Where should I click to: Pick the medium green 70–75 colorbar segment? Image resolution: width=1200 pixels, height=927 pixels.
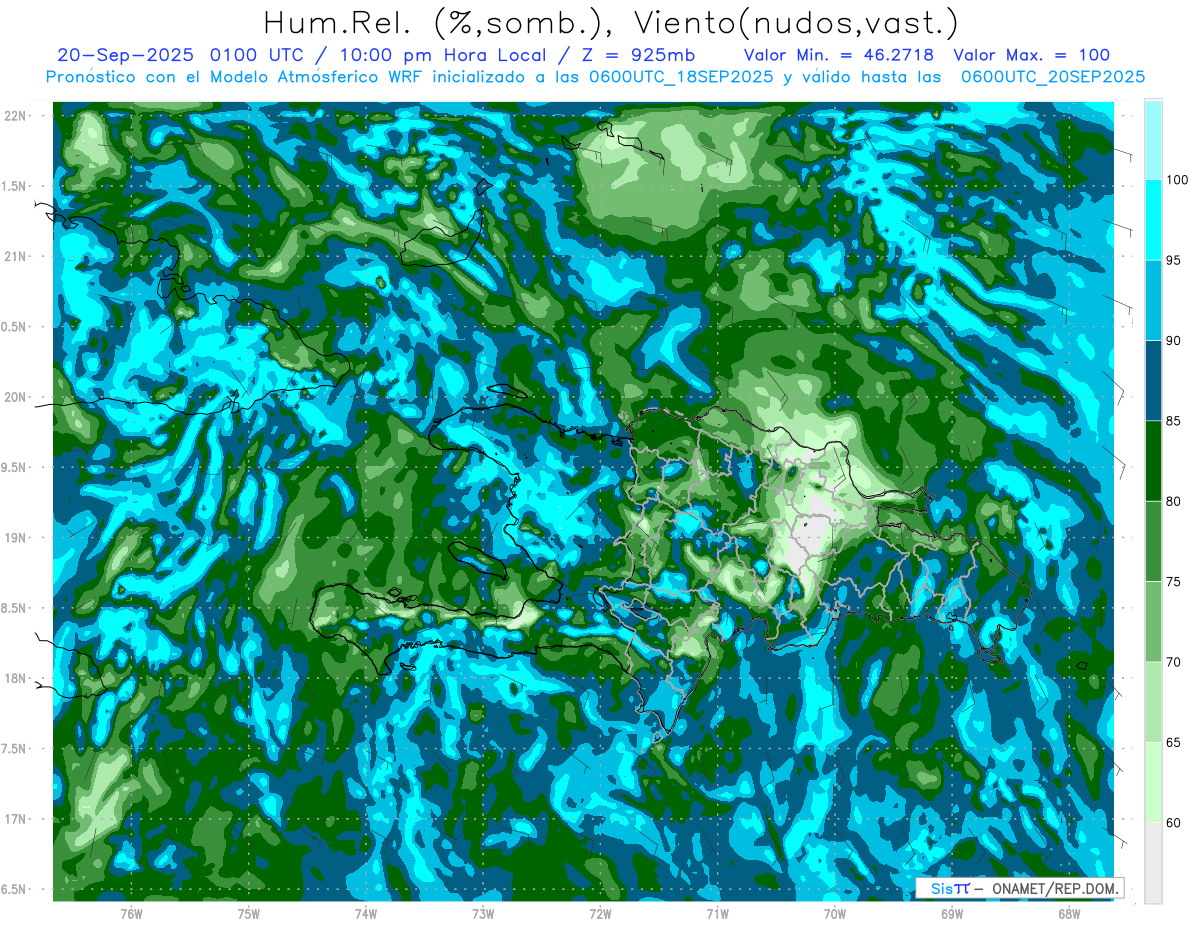point(1153,622)
